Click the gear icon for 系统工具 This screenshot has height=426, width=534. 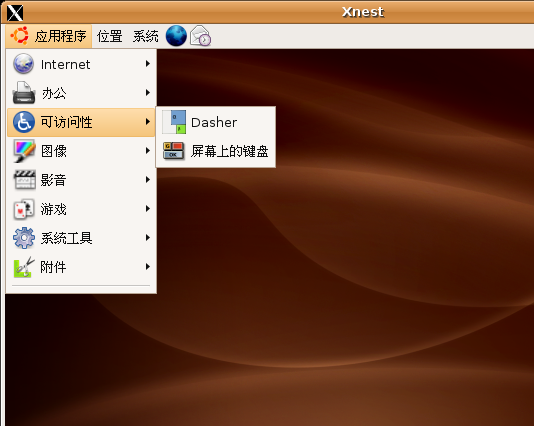tap(24, 238)
